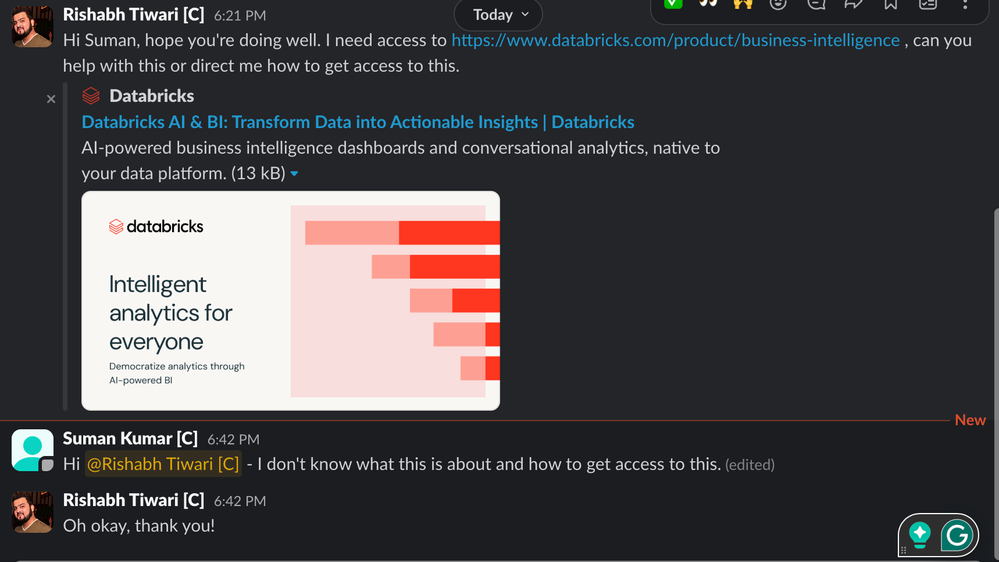This screenshot has height=562, width=999.
Task: Open the Databricks AI & BI title link
Action: tap(357, 122)
